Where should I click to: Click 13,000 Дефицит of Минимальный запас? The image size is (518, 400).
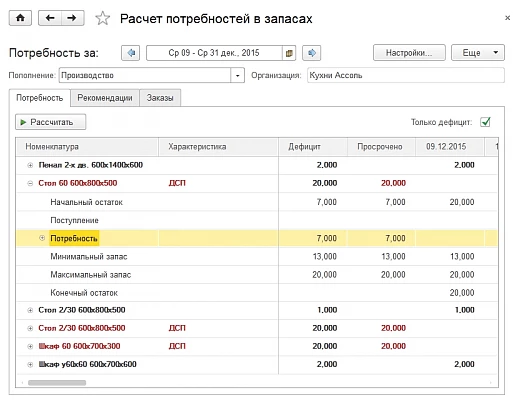325,257
